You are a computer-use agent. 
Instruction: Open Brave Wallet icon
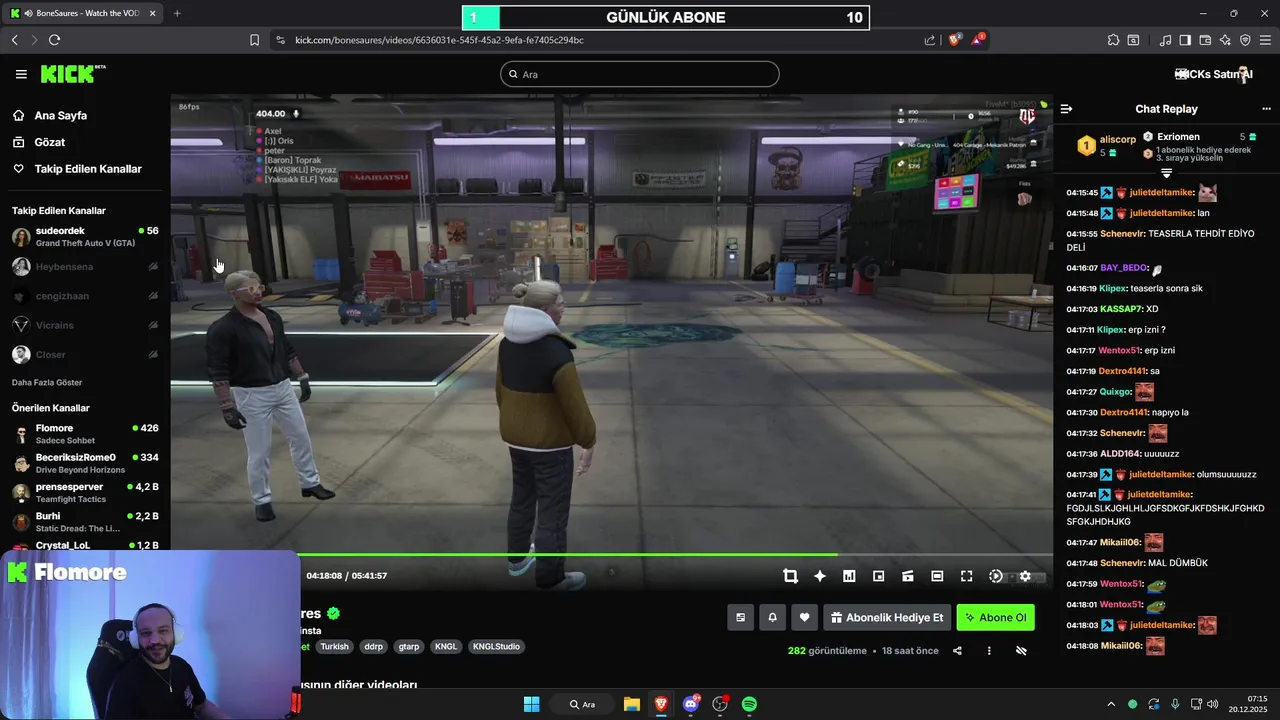coord(1205,40)
